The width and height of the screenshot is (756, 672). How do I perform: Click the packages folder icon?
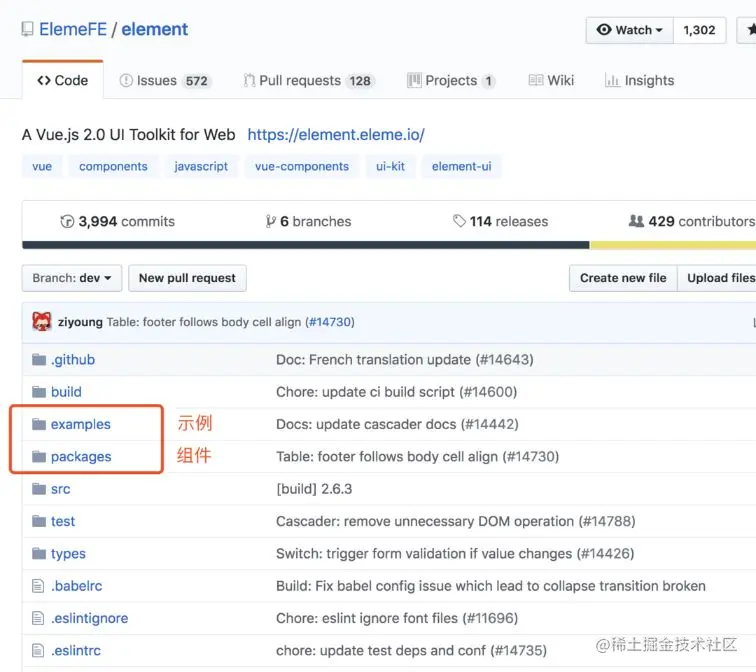coord(39,457)
